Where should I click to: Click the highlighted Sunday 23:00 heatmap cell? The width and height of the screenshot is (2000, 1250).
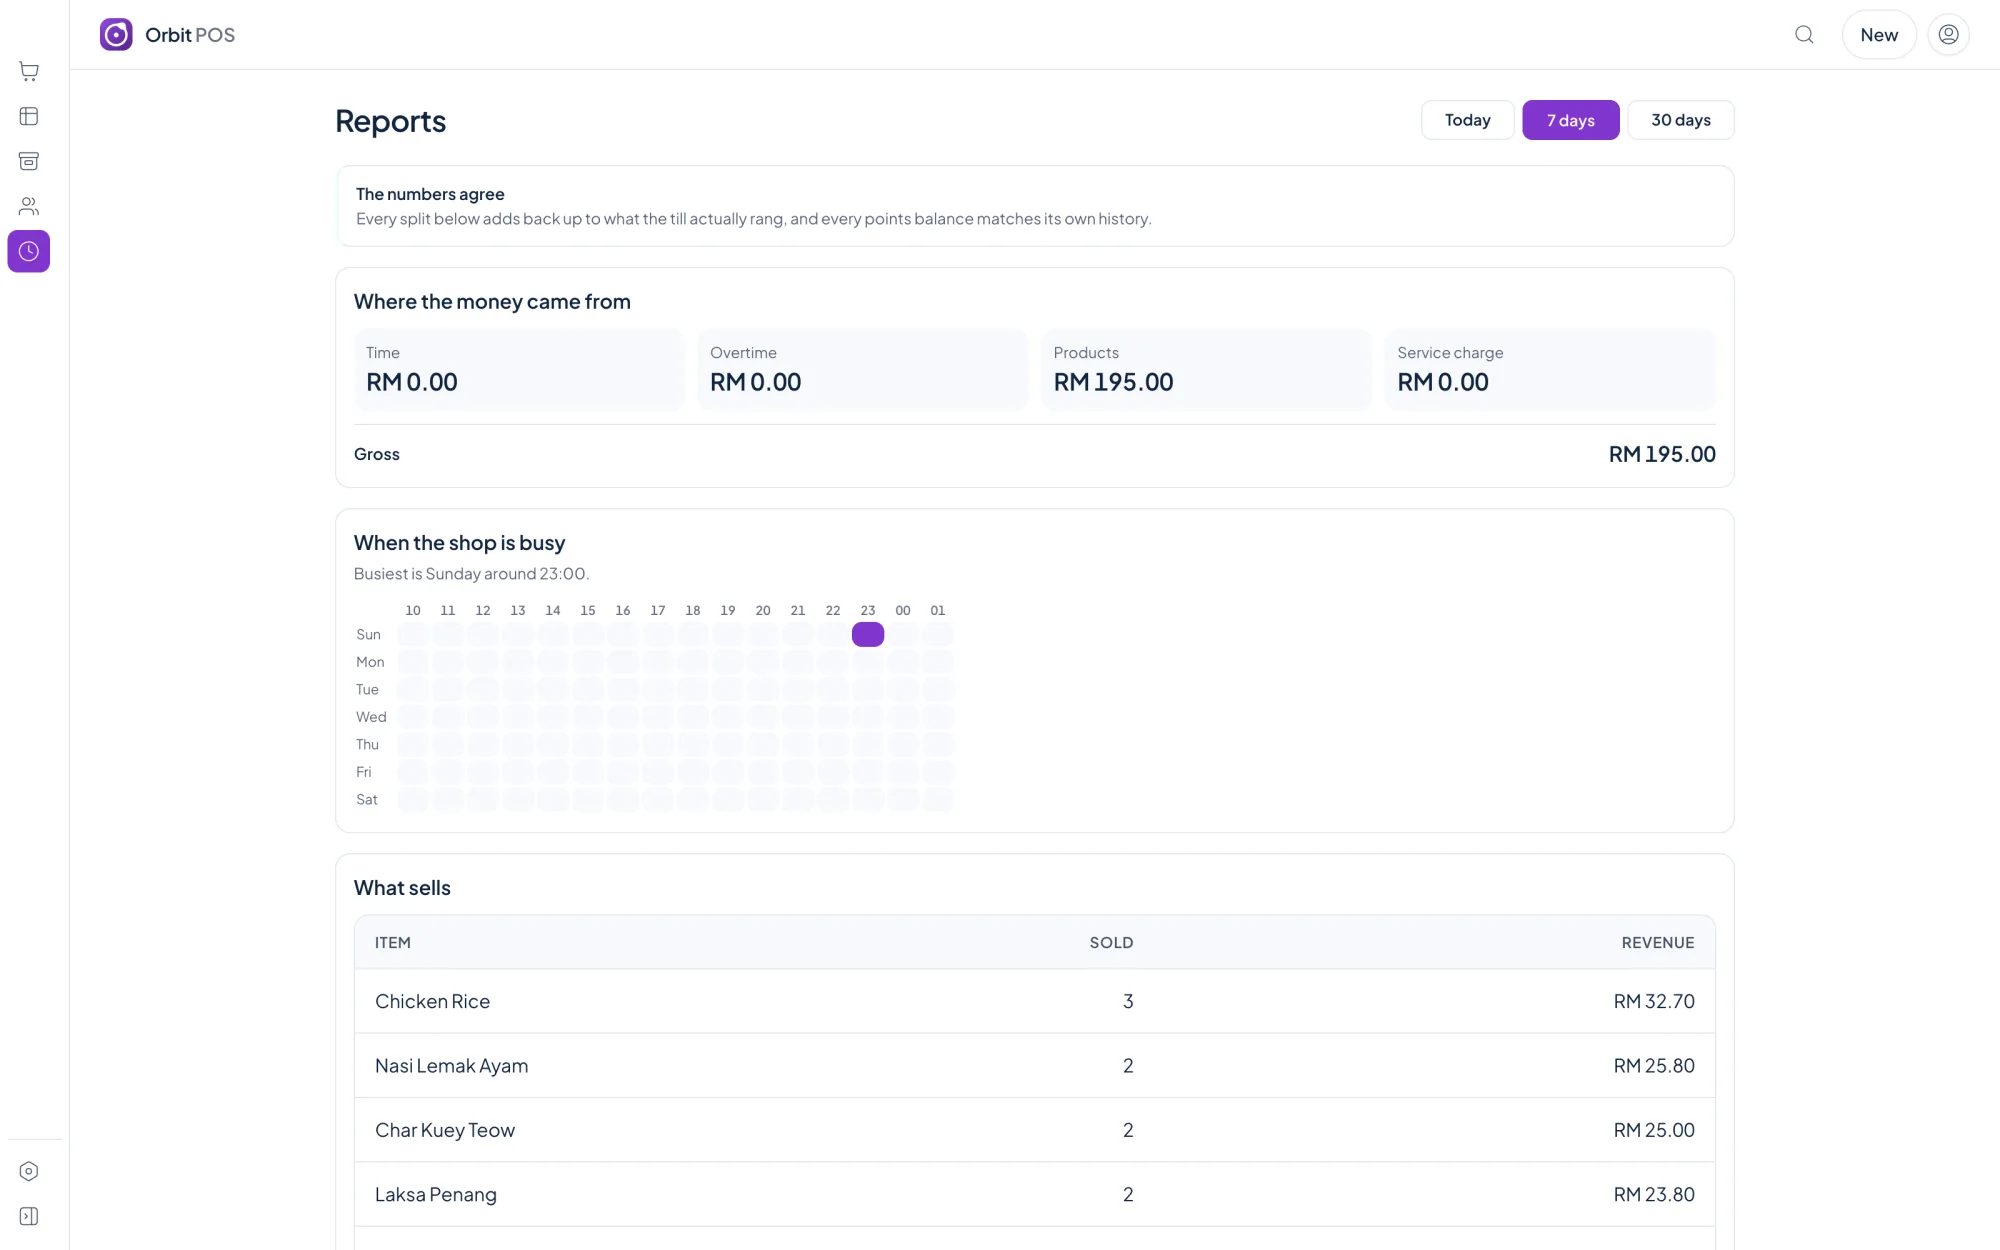pos(868,634)
